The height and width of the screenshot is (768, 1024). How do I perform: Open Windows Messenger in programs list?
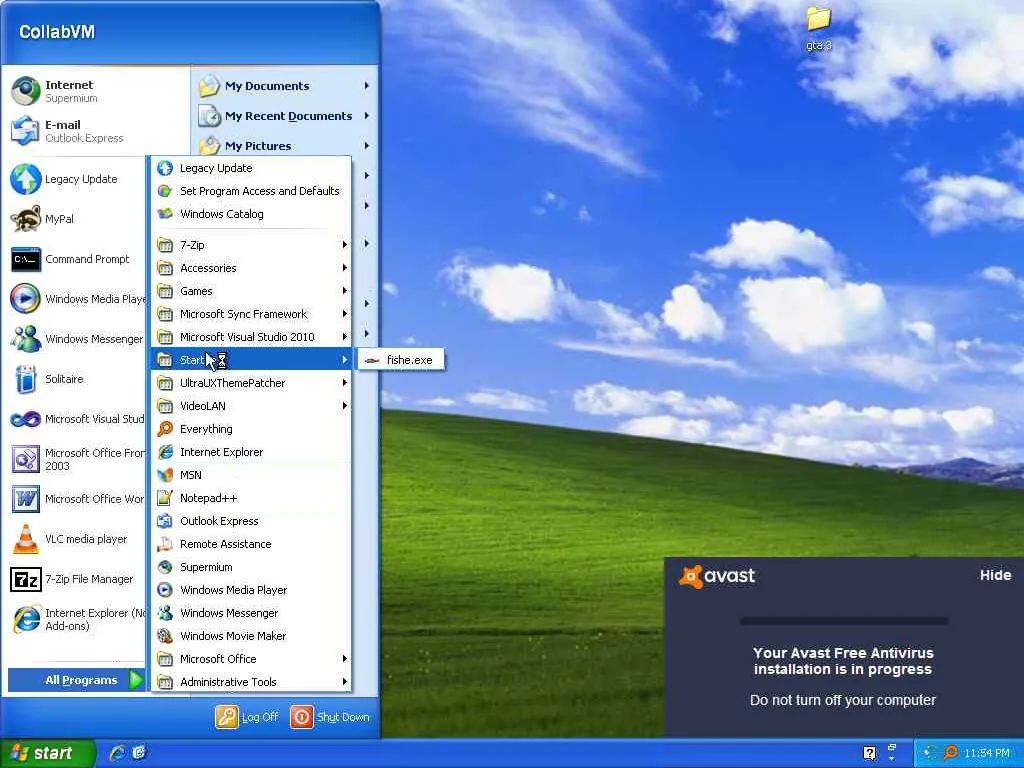(251, 613)
